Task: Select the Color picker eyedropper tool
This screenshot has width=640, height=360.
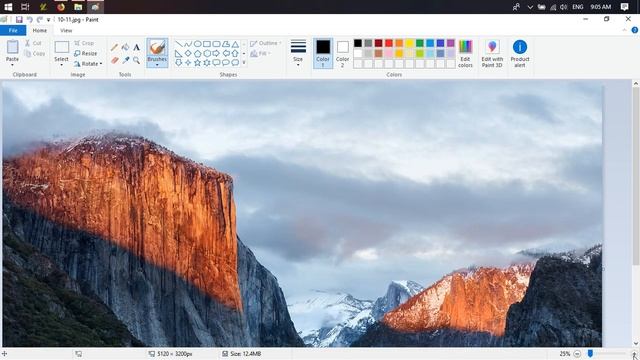Action: pyautogui.click(x=126, y=60)
